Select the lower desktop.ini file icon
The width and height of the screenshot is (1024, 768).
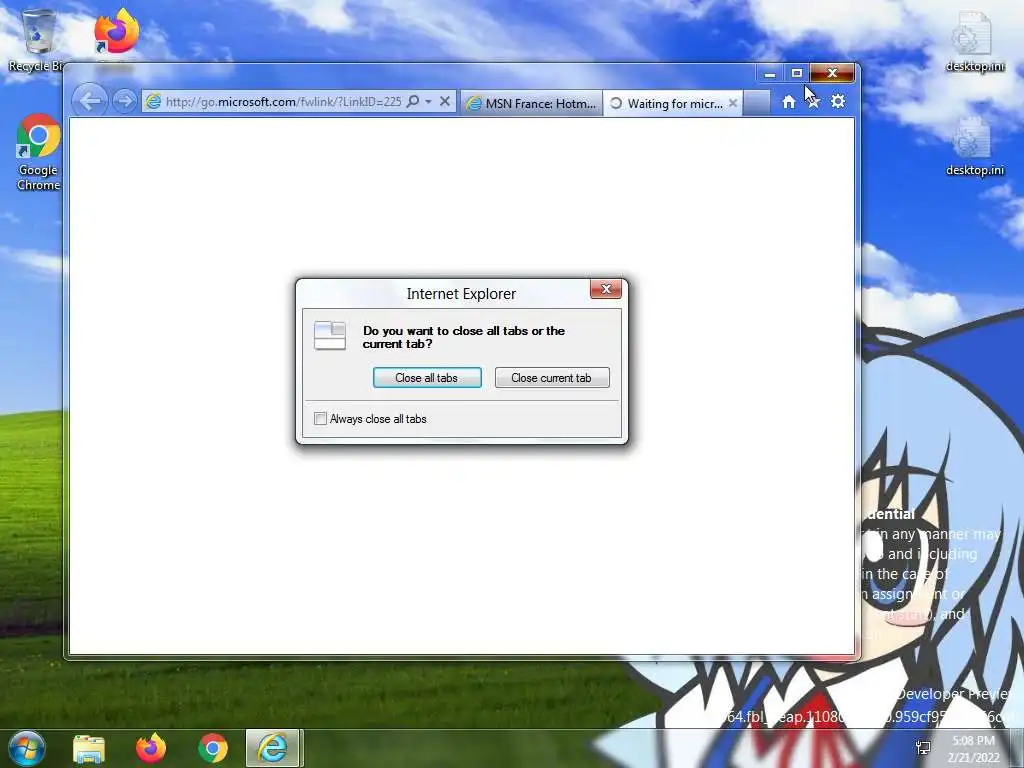[974, 145]
